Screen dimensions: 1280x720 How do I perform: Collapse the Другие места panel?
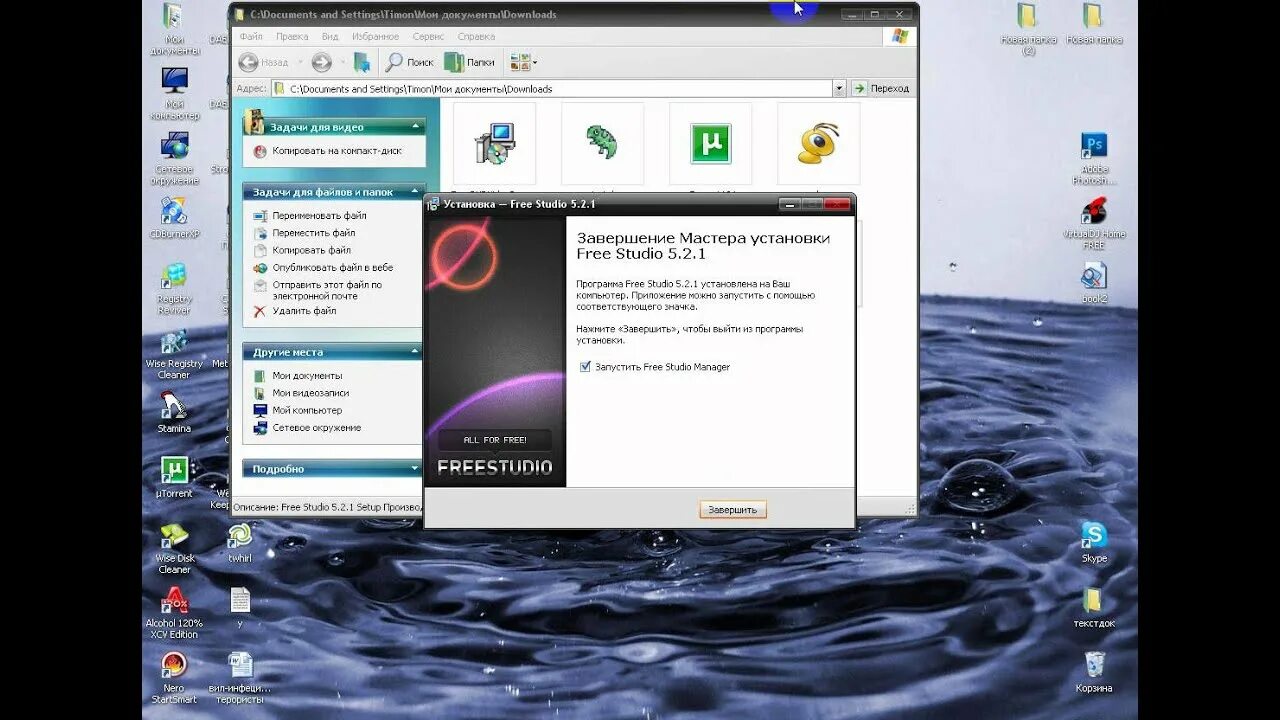(415, 352)
